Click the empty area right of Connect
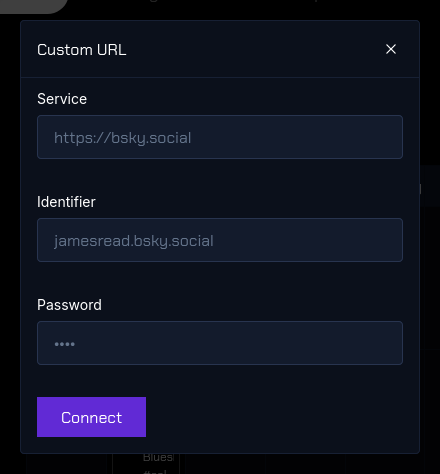 click(273, 417)
